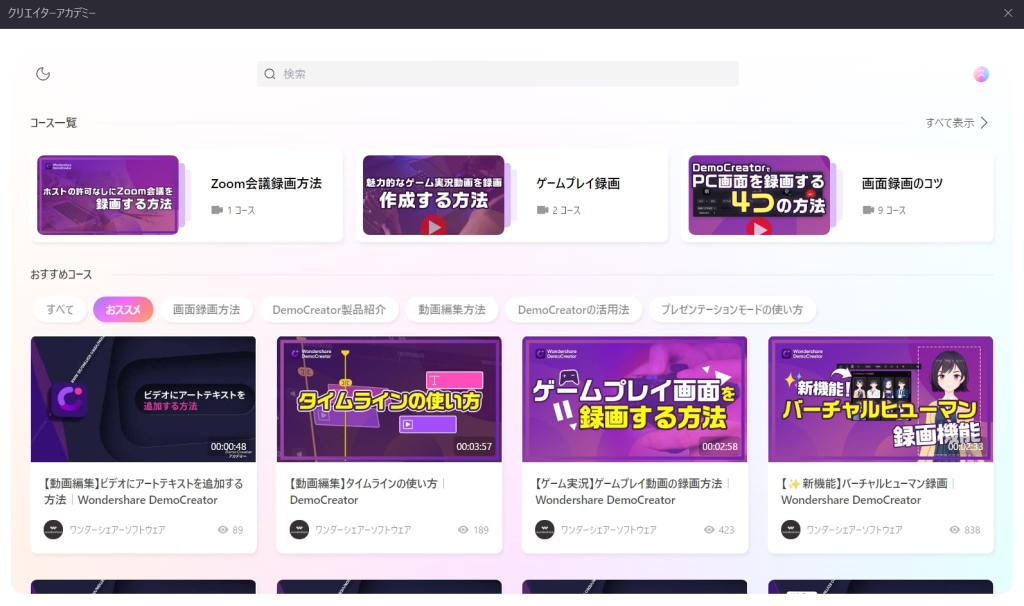This screenshot has width=1024, height=606.
Task: Open the バーチャルヒューマン録画機能 video thumbnail
Action: click(x=880, y=399)
